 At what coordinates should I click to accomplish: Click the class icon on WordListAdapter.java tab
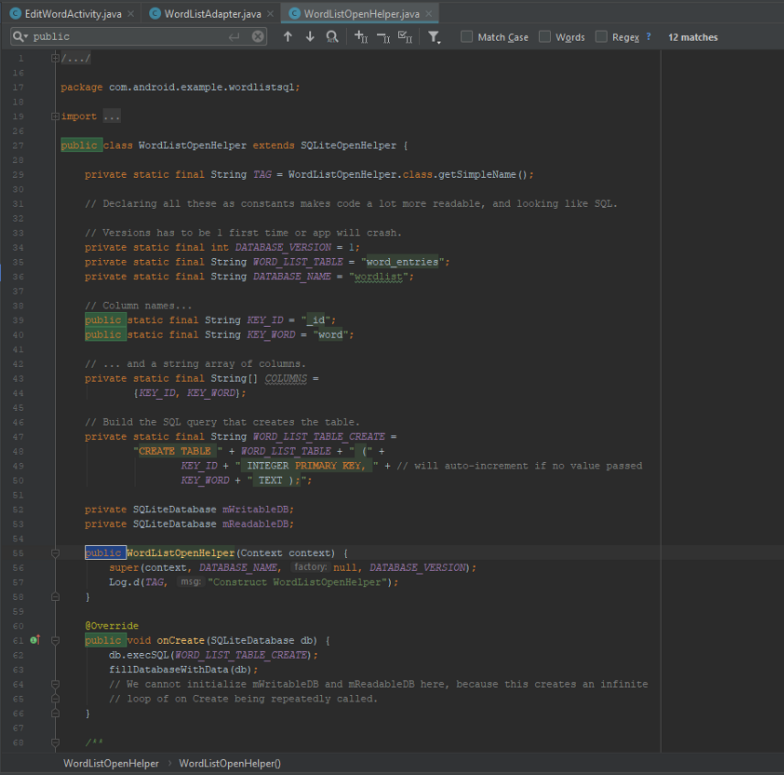tap(155, 14)
